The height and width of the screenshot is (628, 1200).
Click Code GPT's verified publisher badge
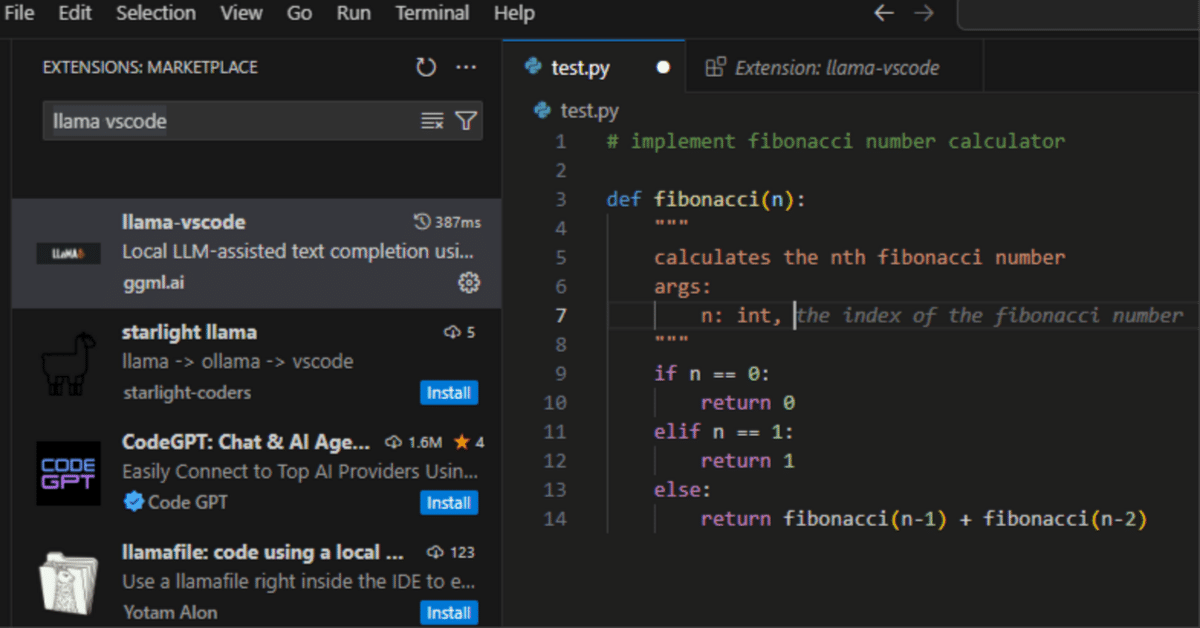[x=133, y=502]
